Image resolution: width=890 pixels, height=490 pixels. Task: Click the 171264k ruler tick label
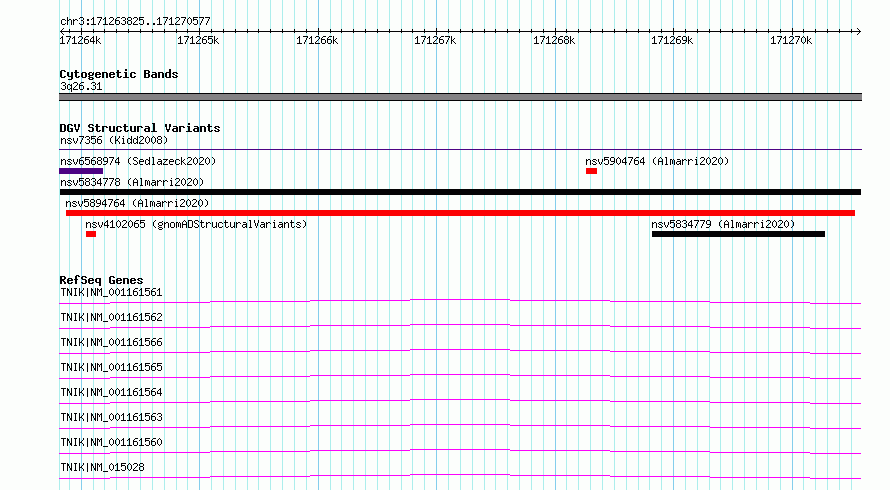tap(80, 40)
